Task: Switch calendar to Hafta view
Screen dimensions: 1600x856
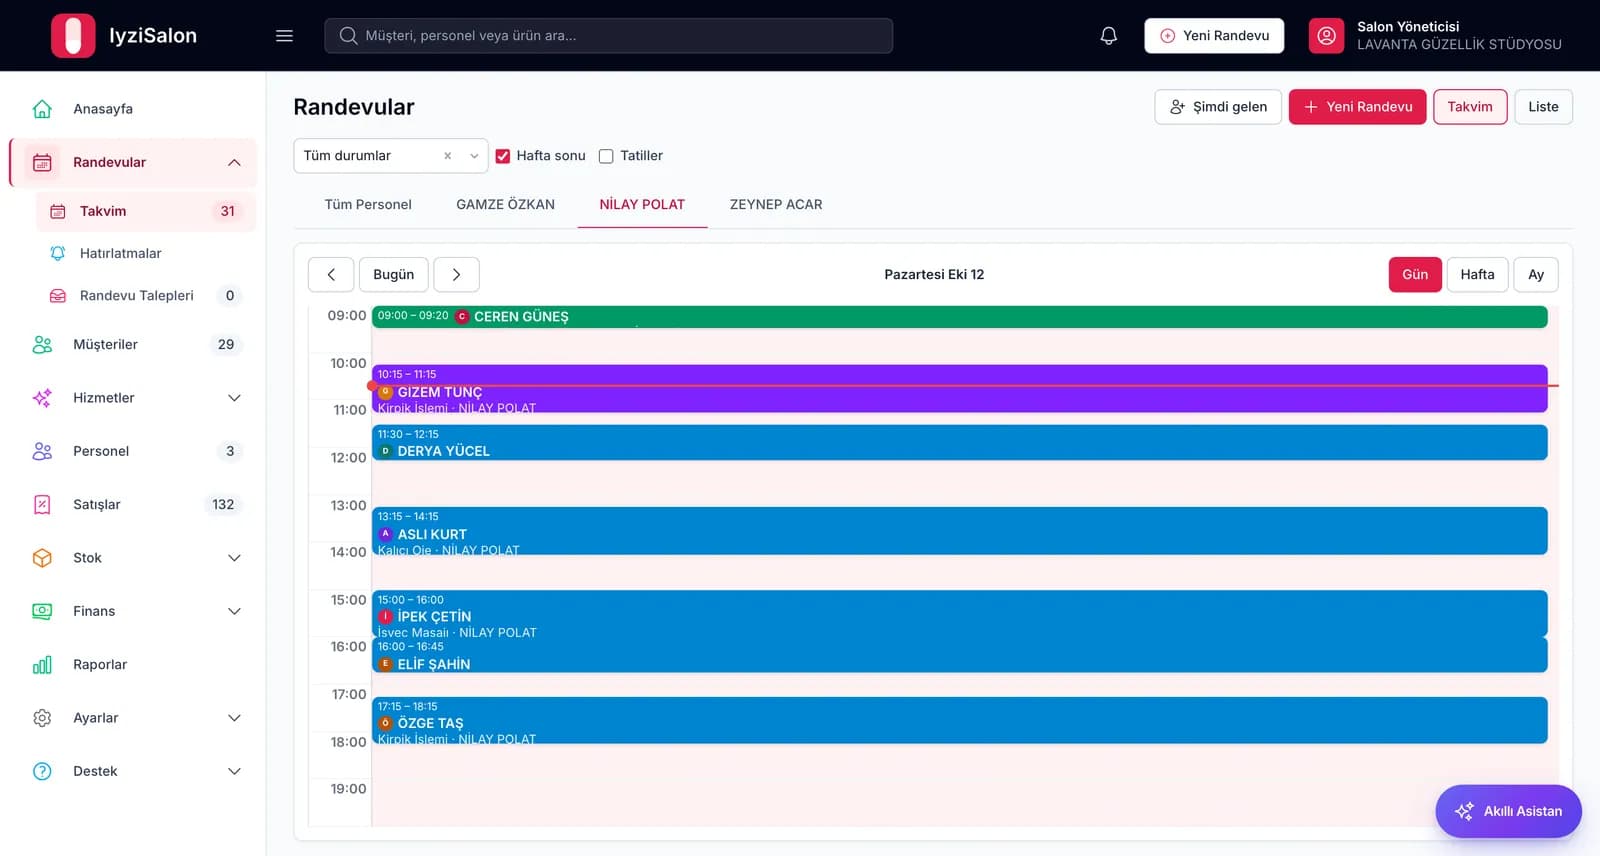Action: click(1477, 275)
